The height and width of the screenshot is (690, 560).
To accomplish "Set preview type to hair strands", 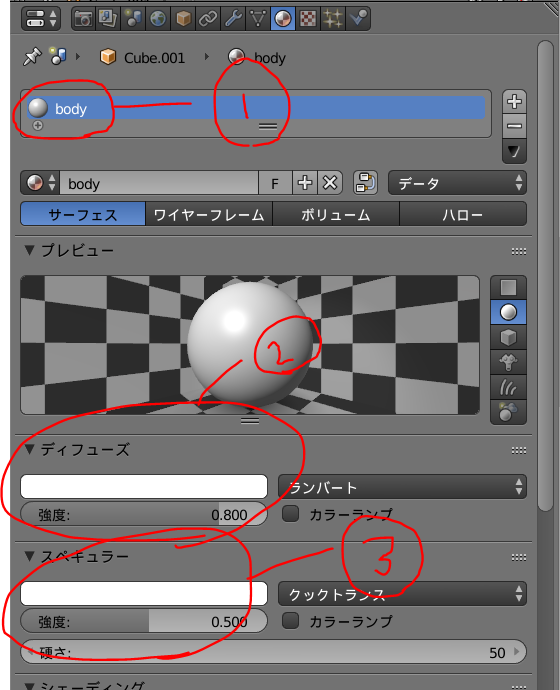I will coord(508,388).
